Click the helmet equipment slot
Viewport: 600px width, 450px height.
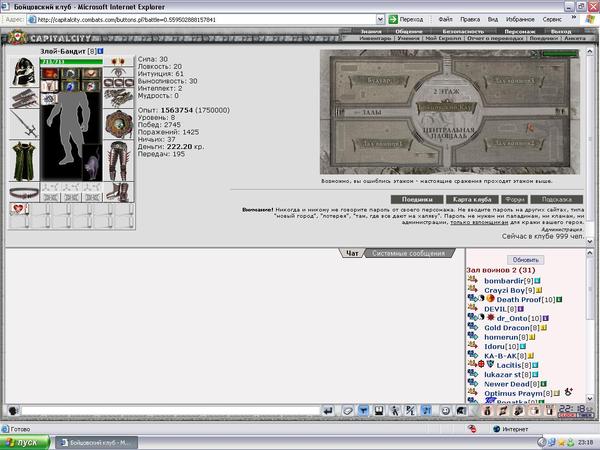(x=24, y=71)
